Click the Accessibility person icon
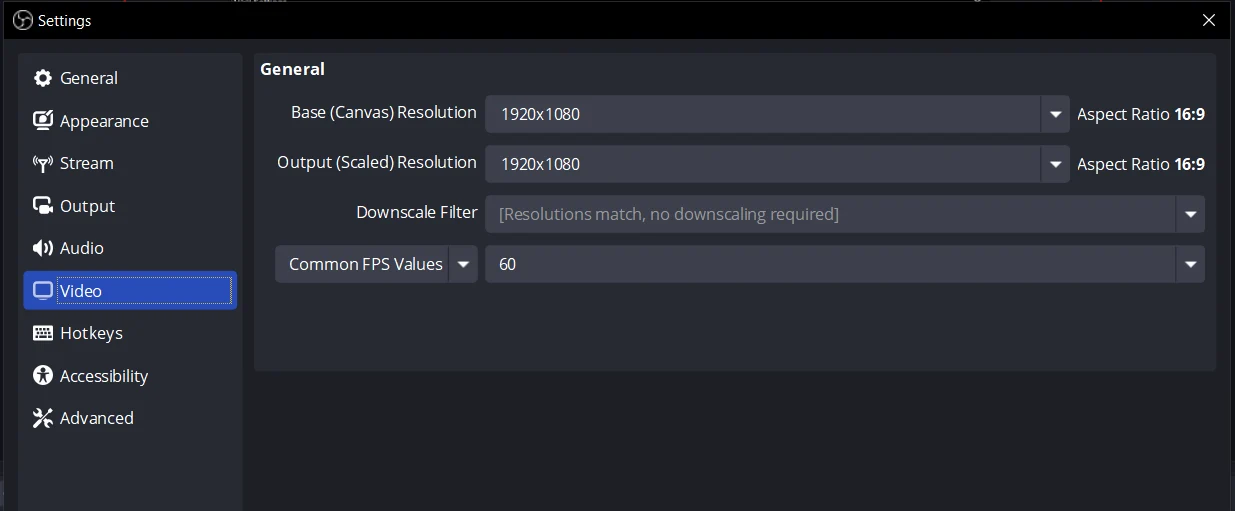This screenshot has width=1235, height=511. click(43, 376)
